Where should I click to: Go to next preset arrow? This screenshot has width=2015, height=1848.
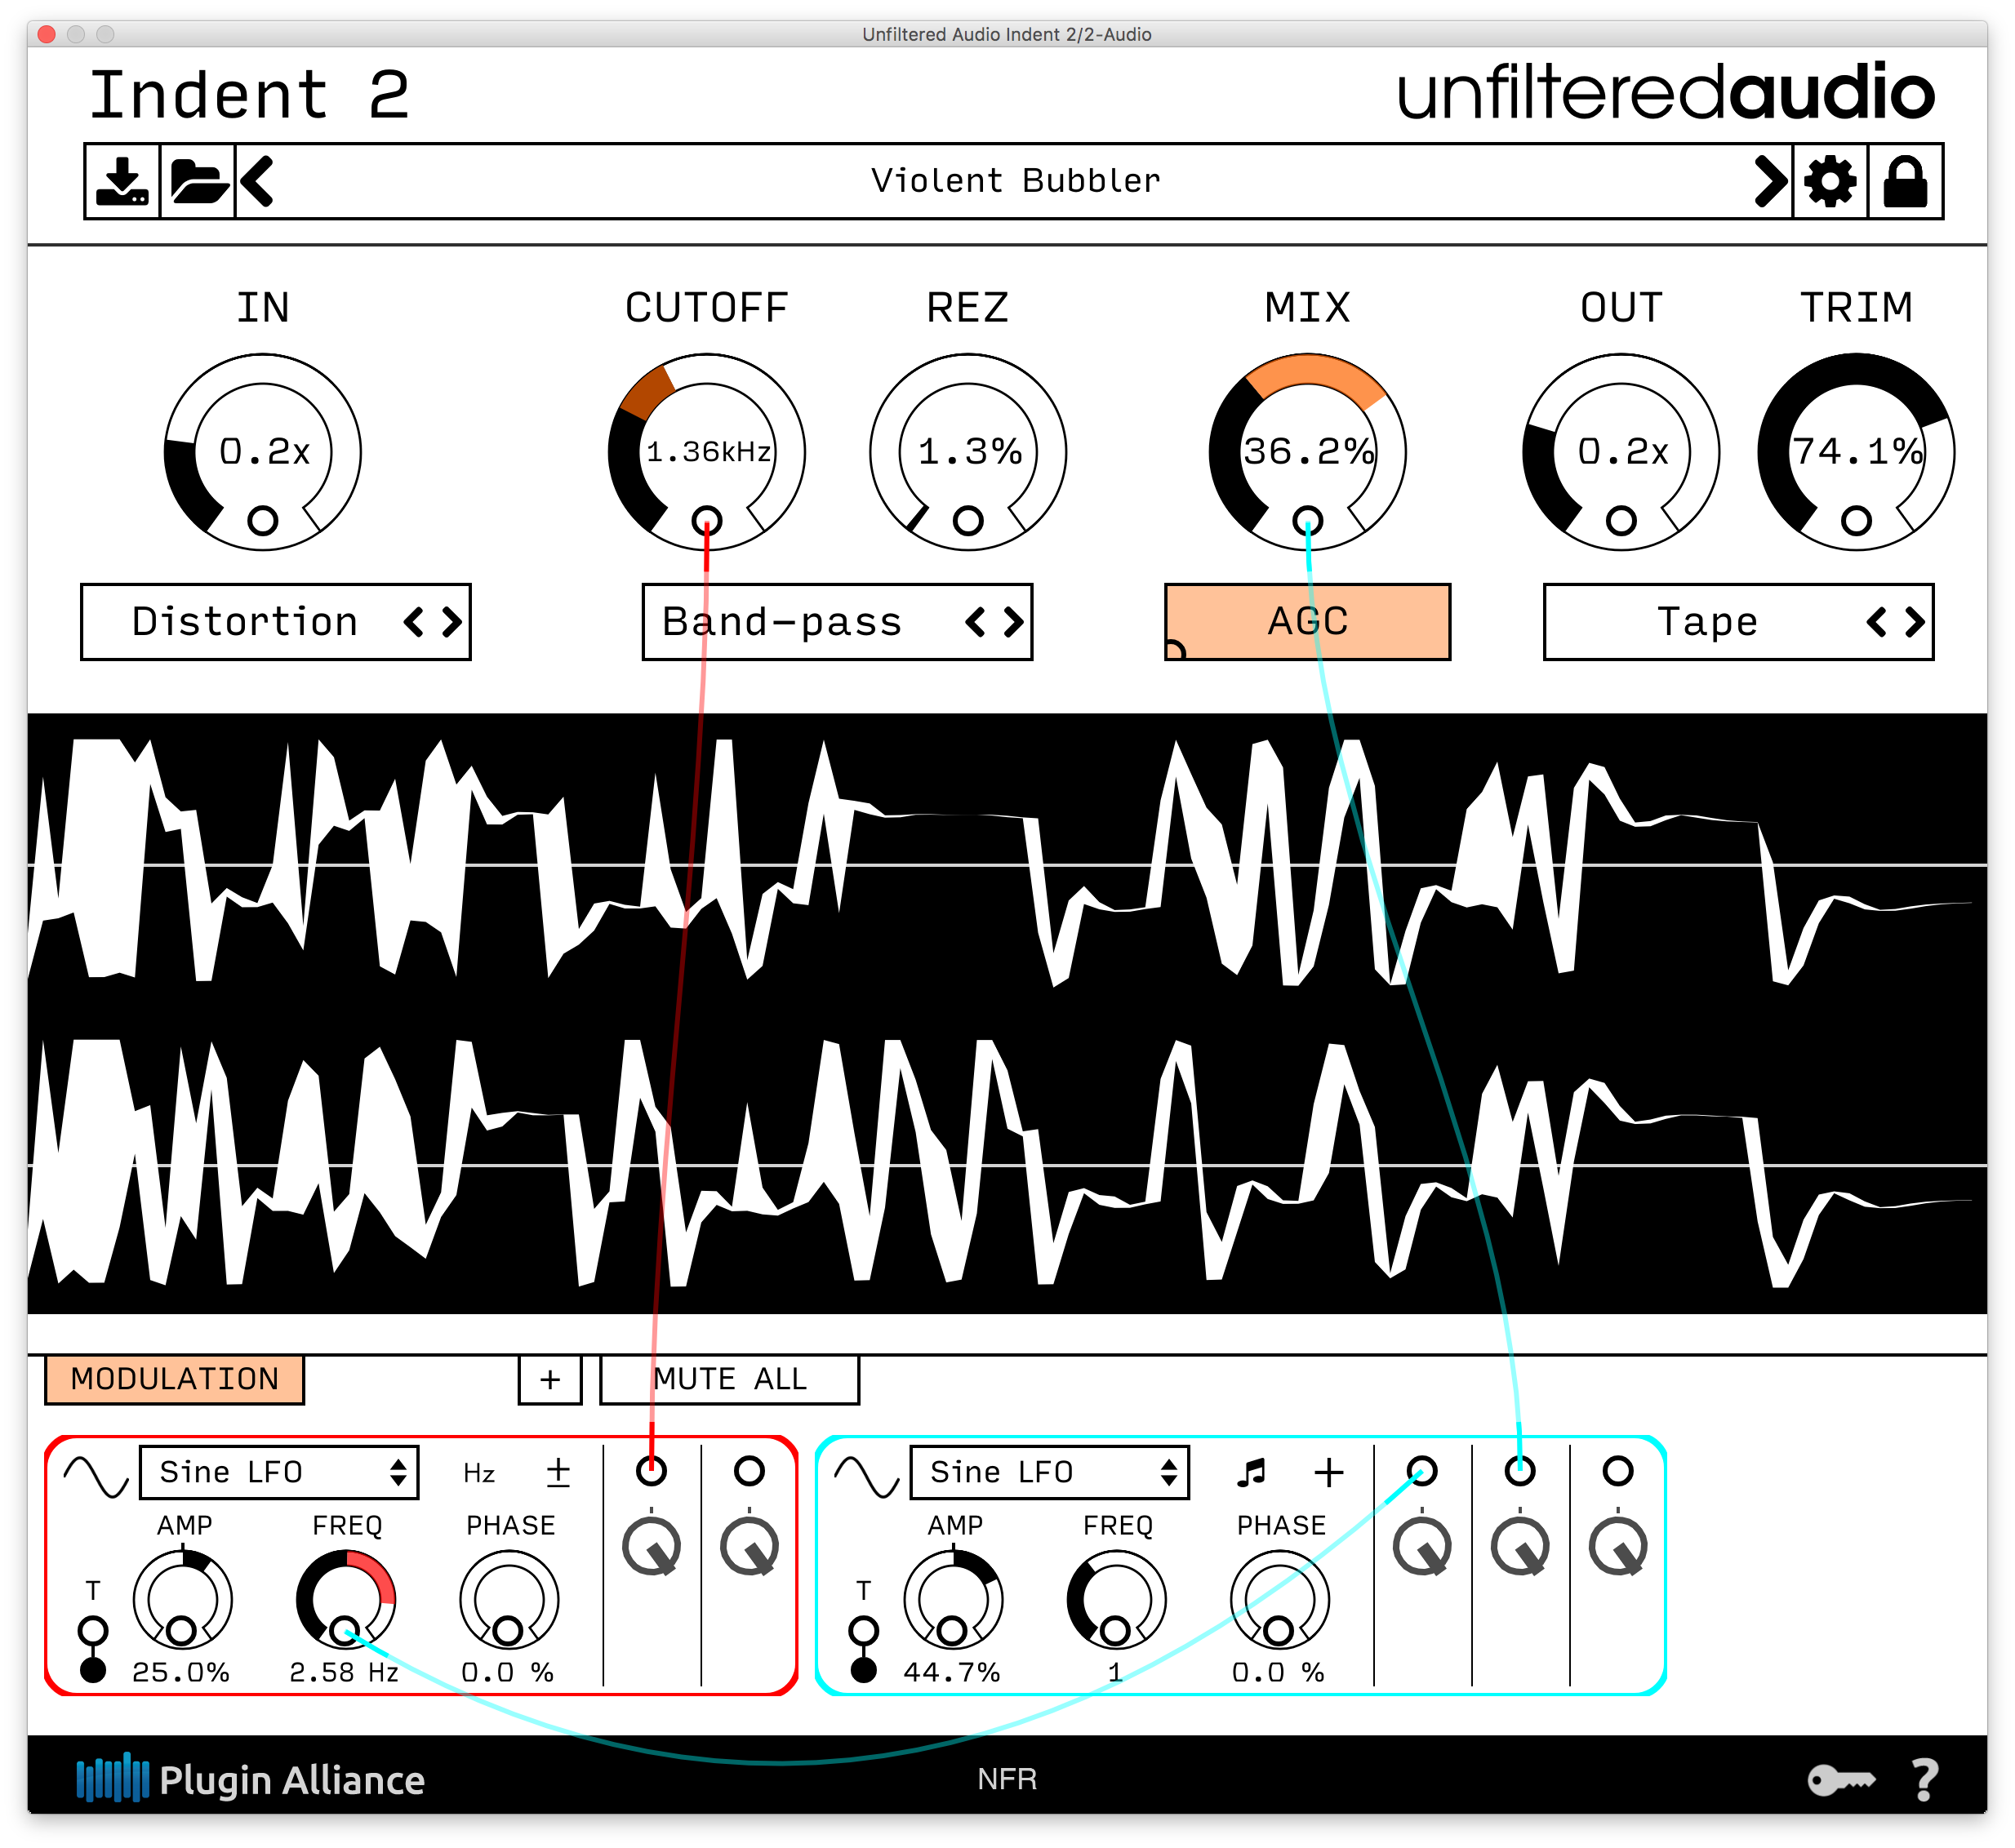pyautogui.click(x=1770, y=181)
